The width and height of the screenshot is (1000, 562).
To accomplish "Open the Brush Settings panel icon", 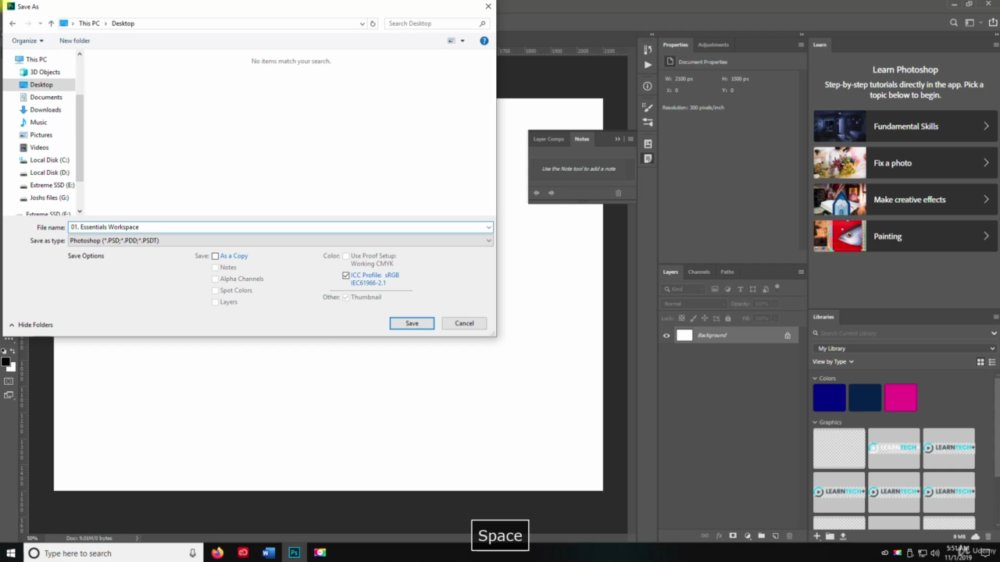I will [x=647, y=107].
